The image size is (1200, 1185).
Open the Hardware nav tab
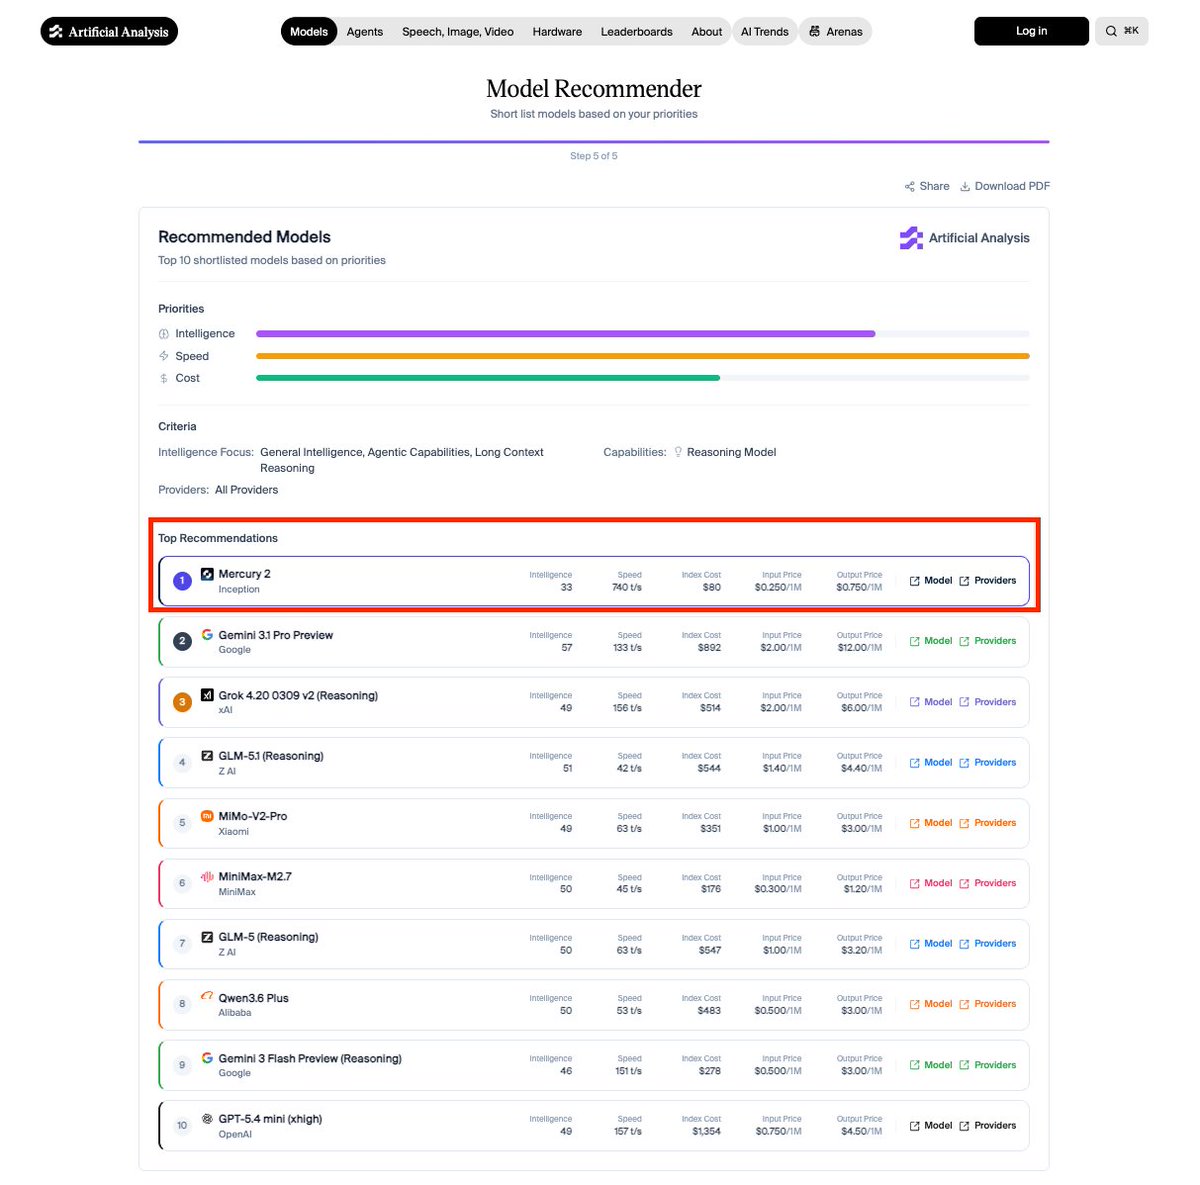557,32
